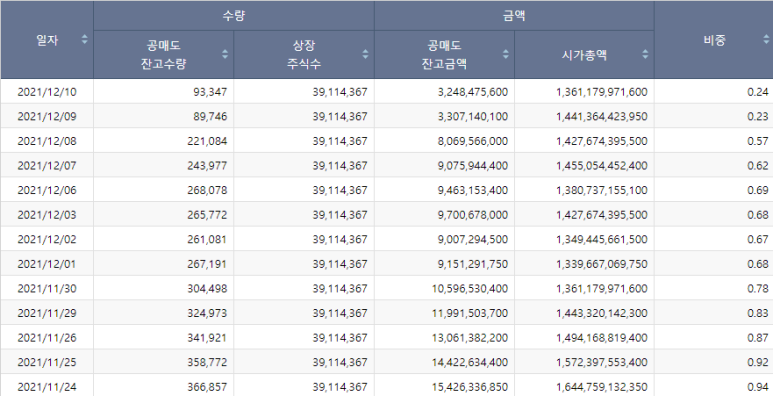Click market cap 1,380,737,155,100
Screen dimensions: 773x396
click(x=602, y=190)
